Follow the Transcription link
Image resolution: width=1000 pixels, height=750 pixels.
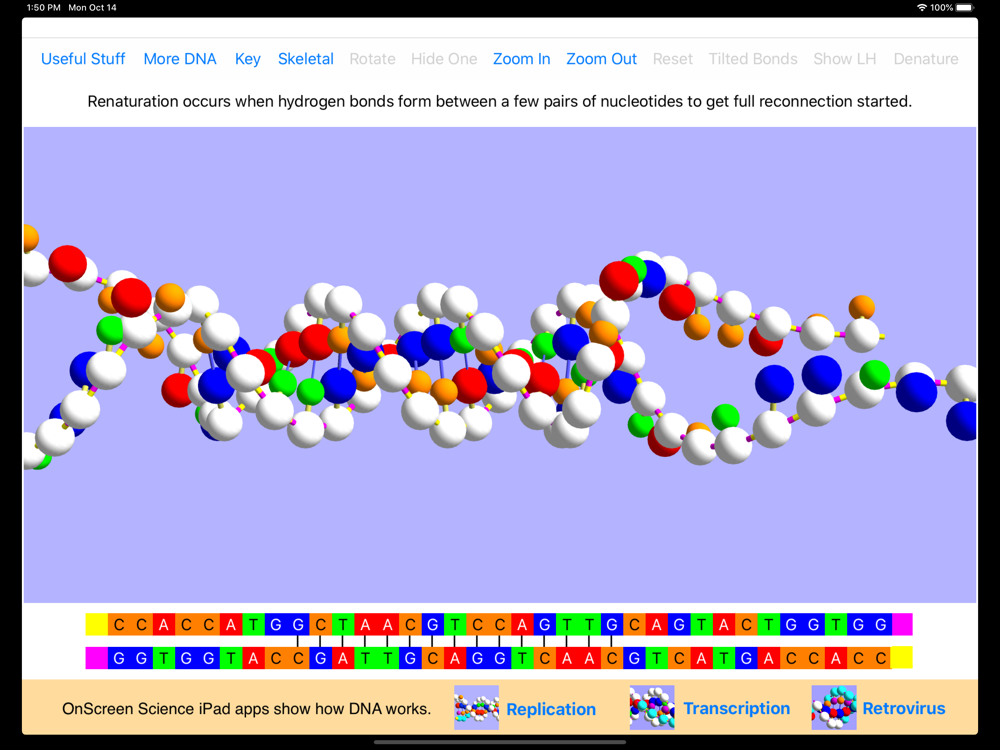(x=737, y=709)
